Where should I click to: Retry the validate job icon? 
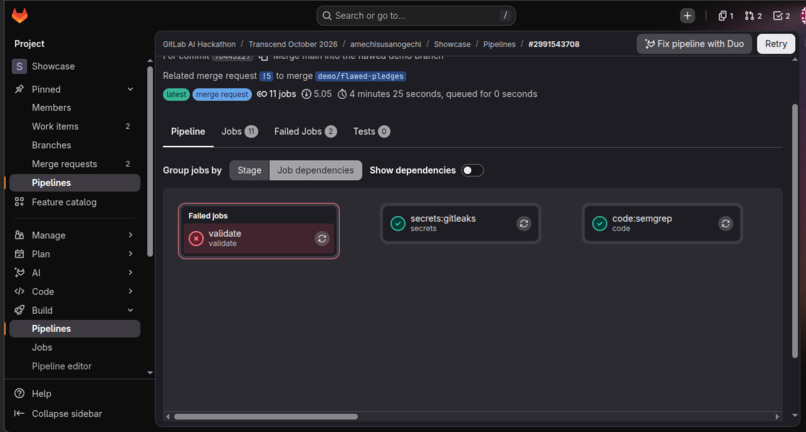(322, 238)
